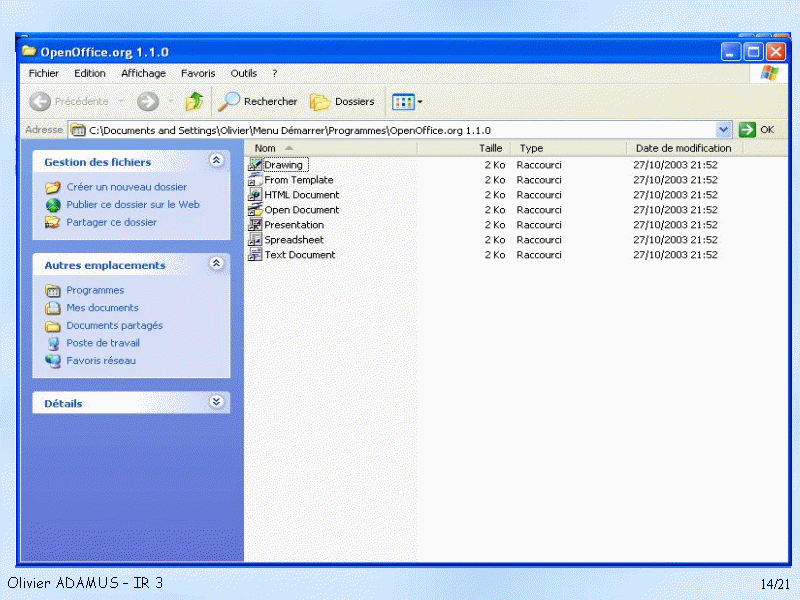Screen dimensions: 800x600
Task: Select the Spreadsheet shortcut icon
Action: click(255, 239)
